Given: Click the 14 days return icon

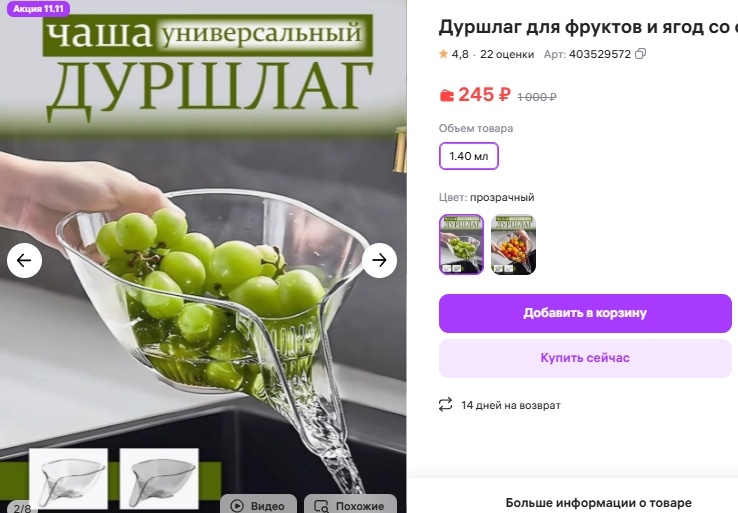Looking at the screenshot, I should pos(445,405).
